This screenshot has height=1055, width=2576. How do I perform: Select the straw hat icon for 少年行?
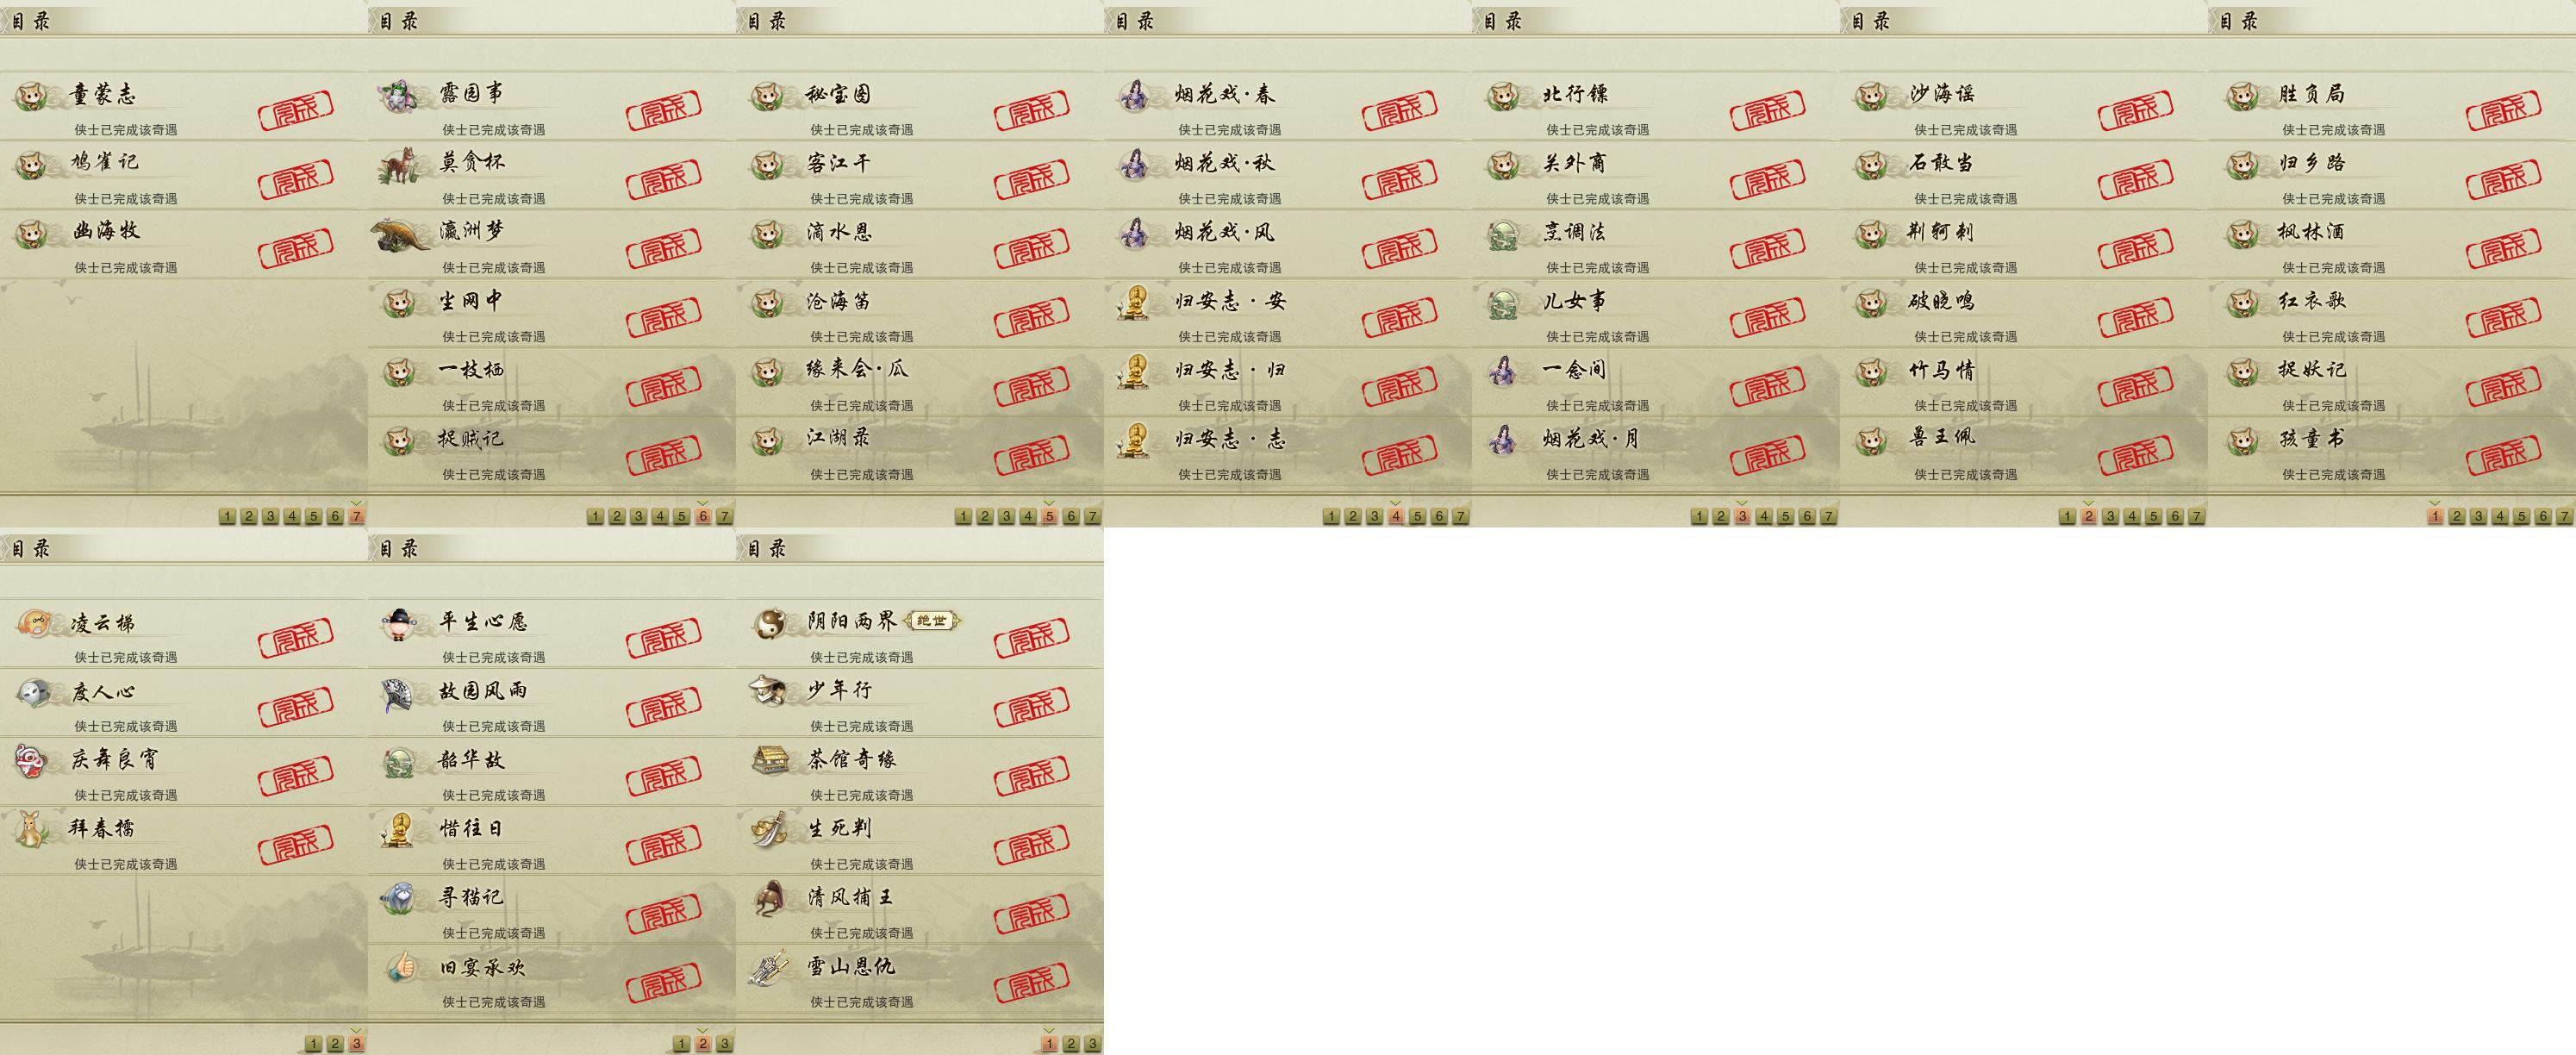[768, 691]
